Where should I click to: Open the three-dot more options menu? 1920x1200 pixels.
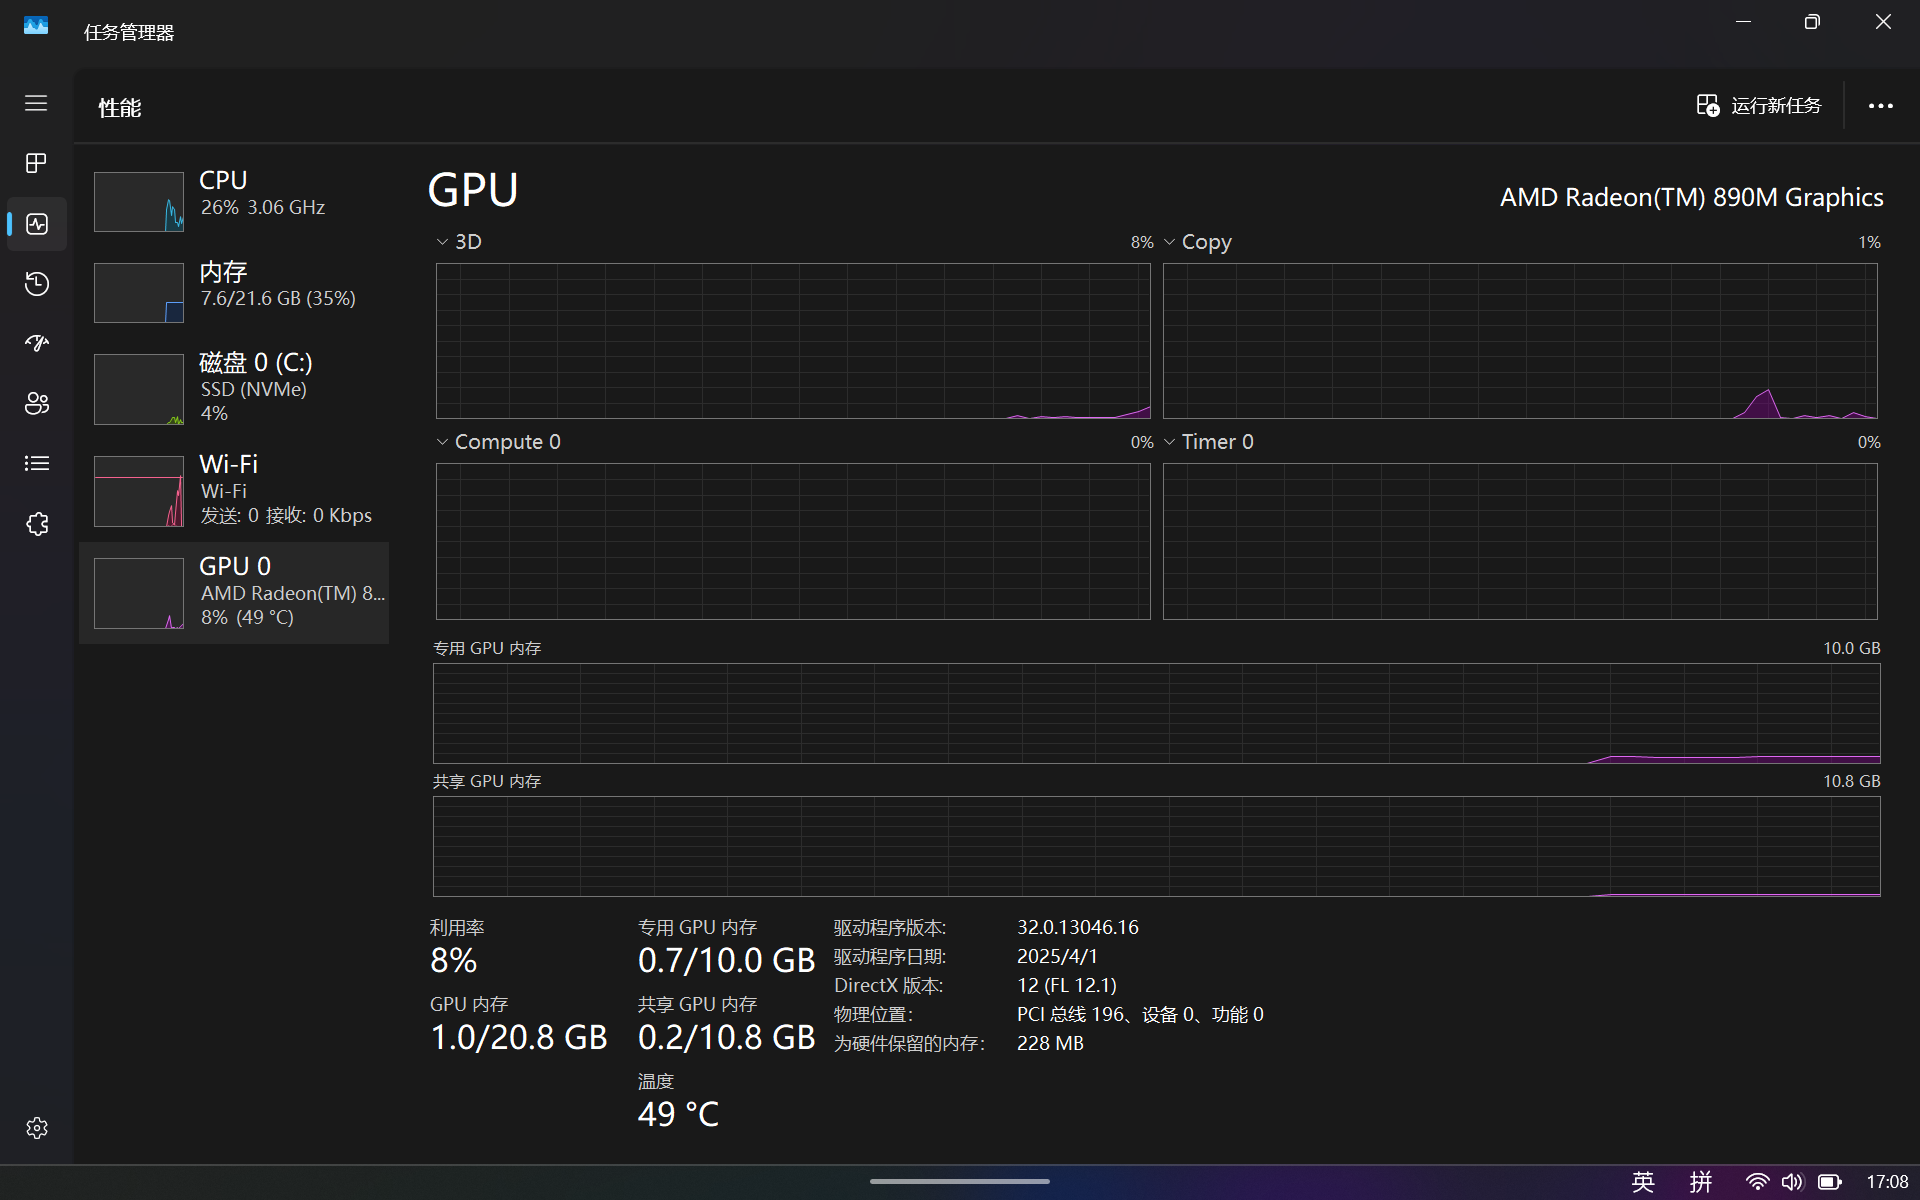click(x=1880, y=106)
